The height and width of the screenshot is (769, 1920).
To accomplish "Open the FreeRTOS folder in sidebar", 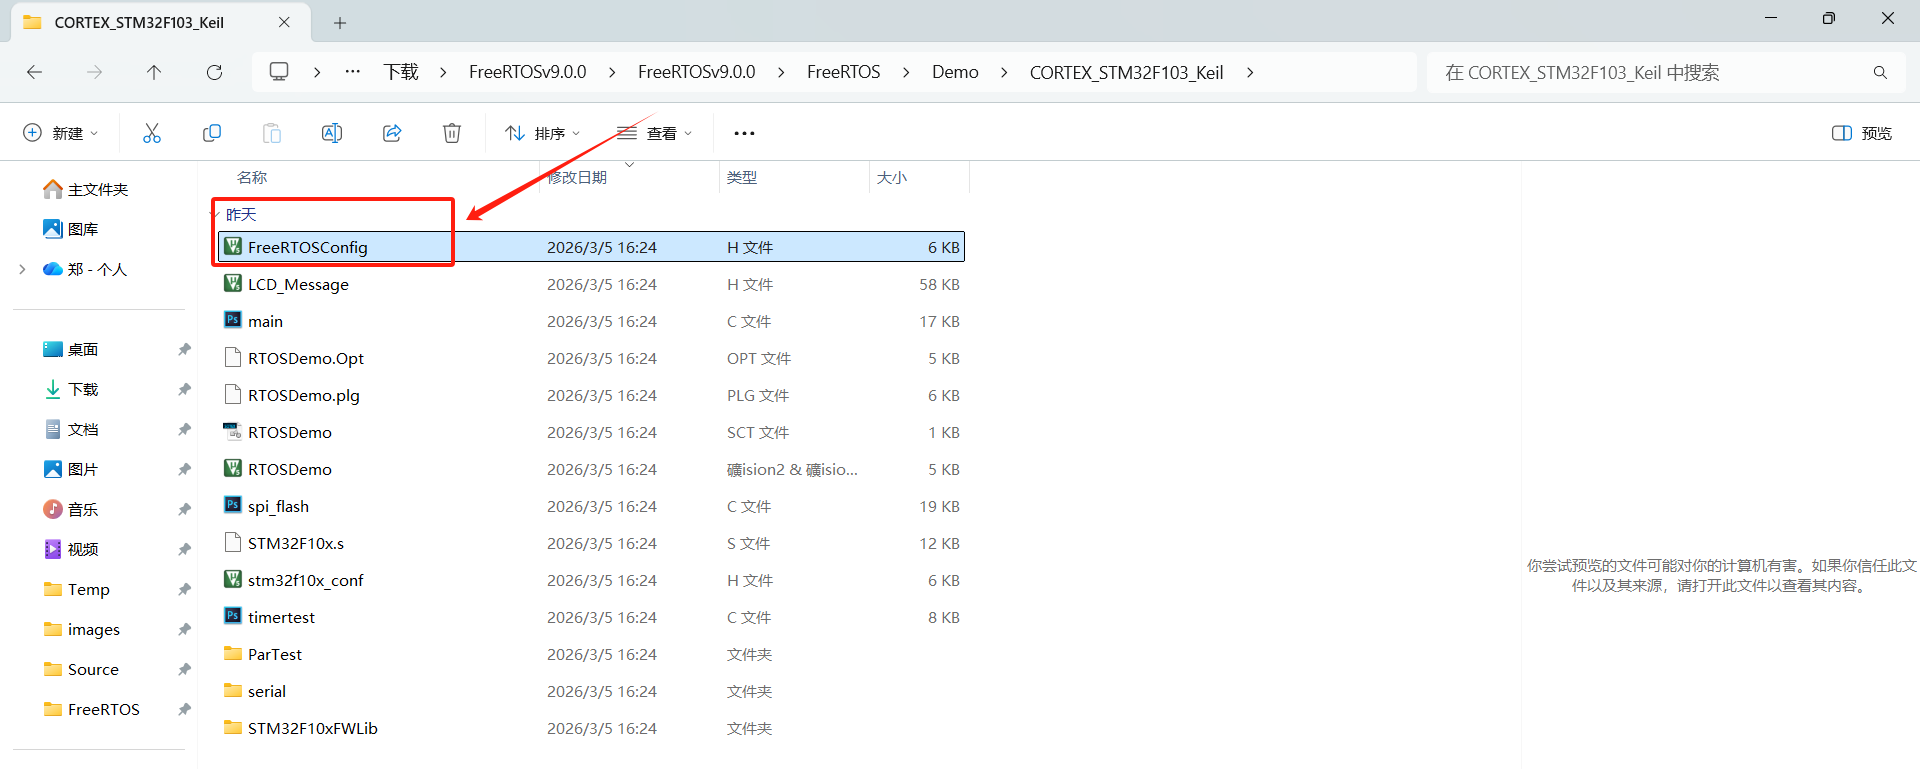I will tap(91, 709).
